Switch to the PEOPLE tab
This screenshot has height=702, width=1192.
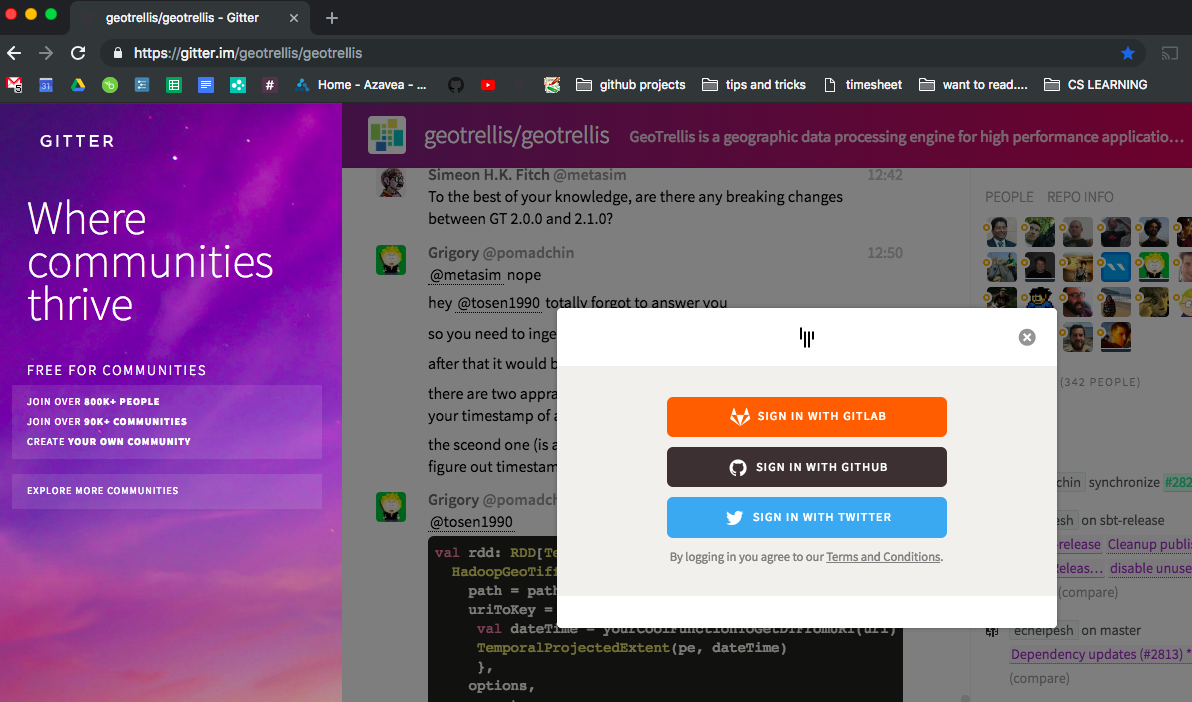tap(1009, 197)
